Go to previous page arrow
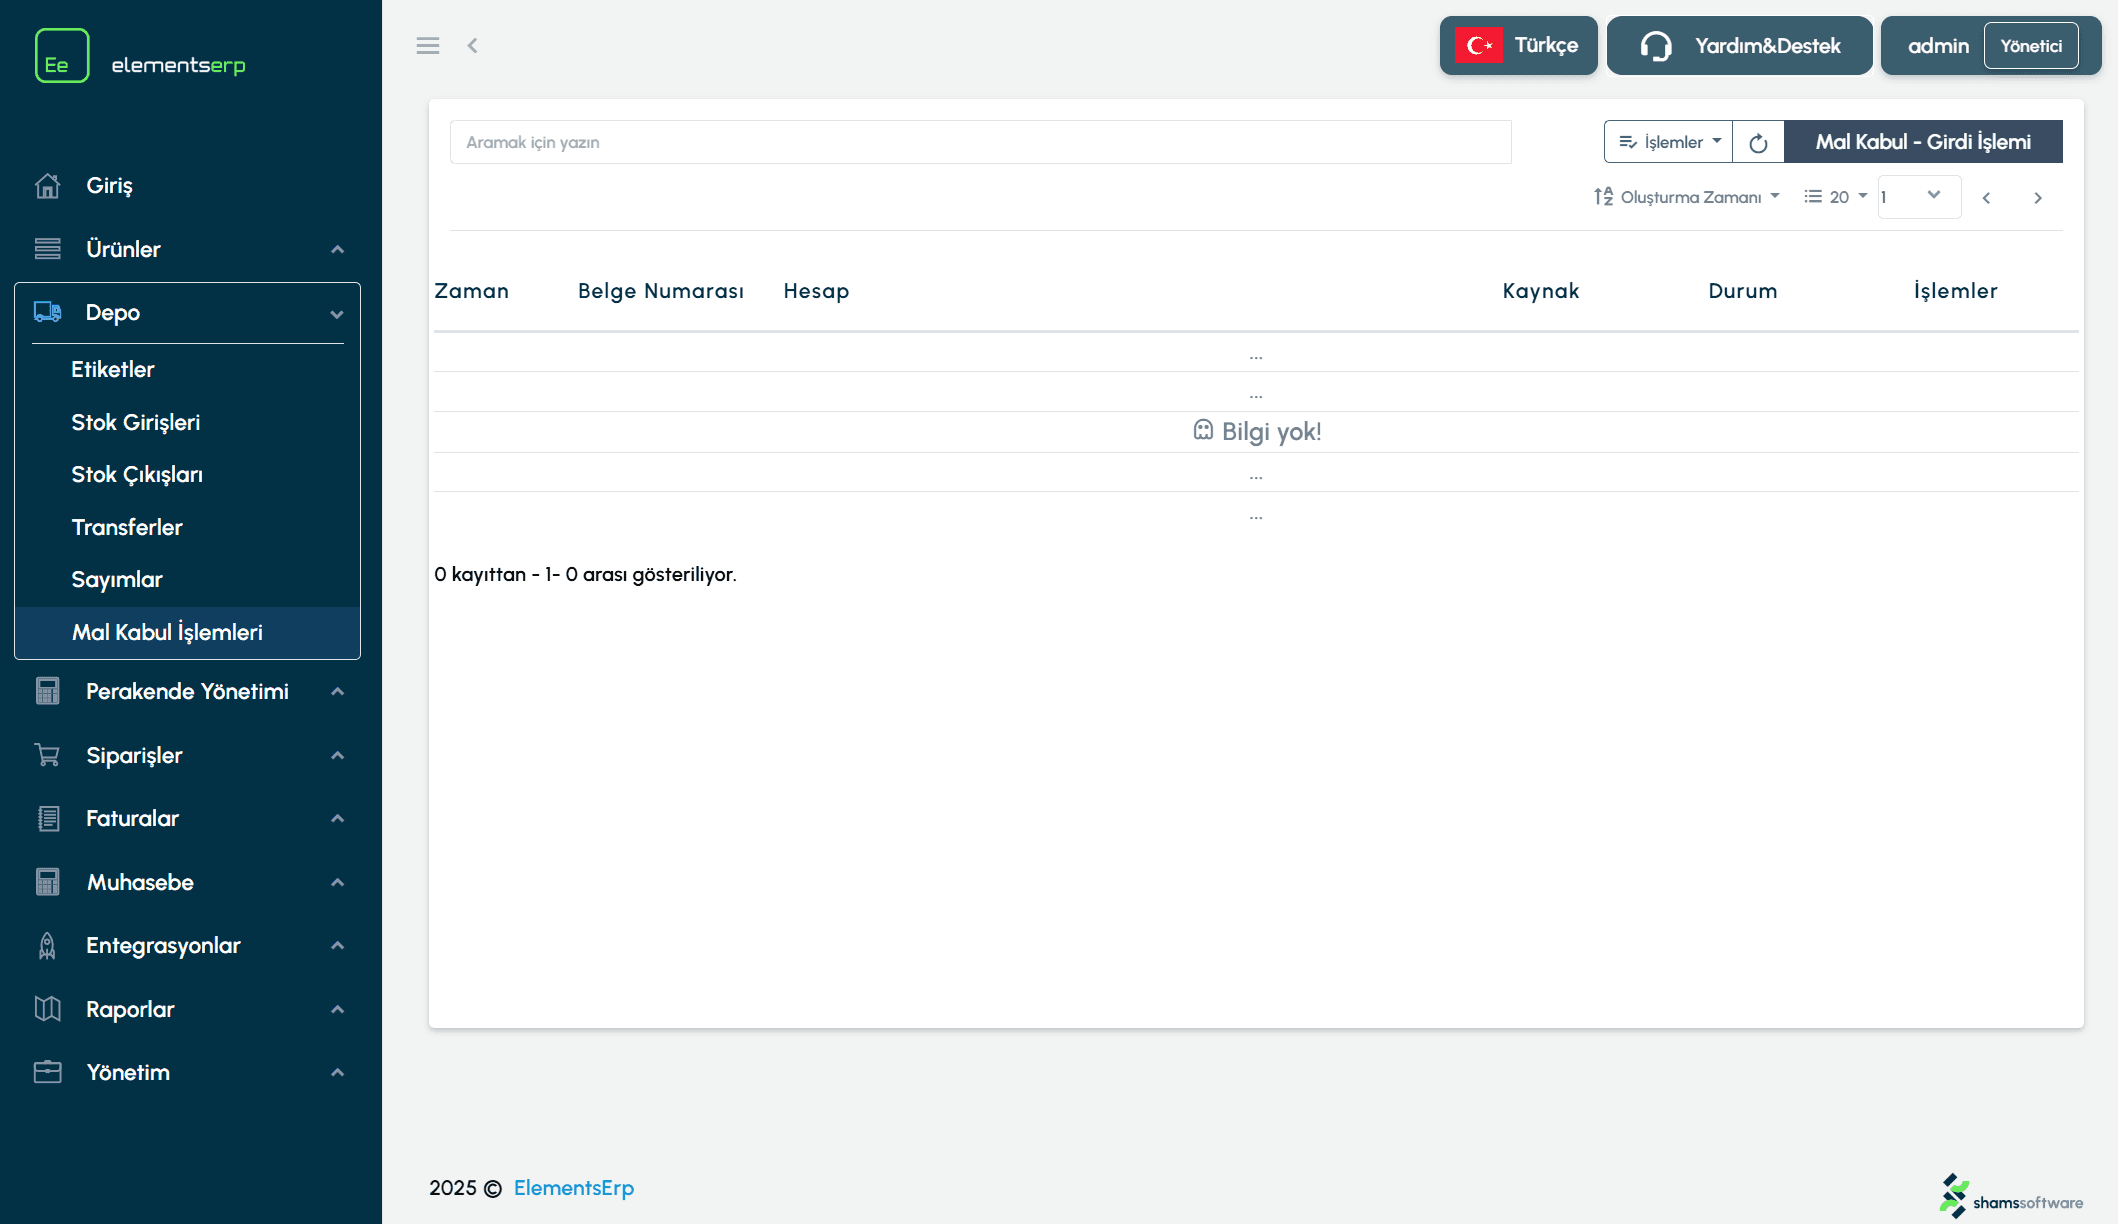This screenshot has height=1224, width=2118. tap(1987, 198)
